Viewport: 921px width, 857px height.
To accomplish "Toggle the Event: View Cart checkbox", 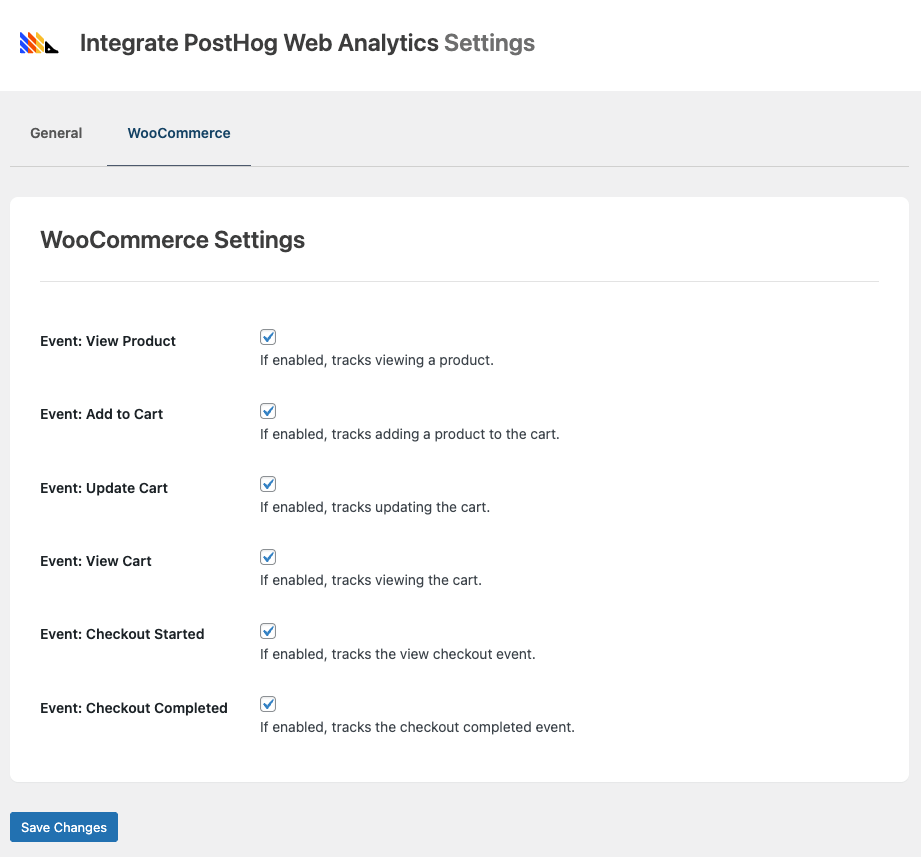I will click(x=268, y=557).
